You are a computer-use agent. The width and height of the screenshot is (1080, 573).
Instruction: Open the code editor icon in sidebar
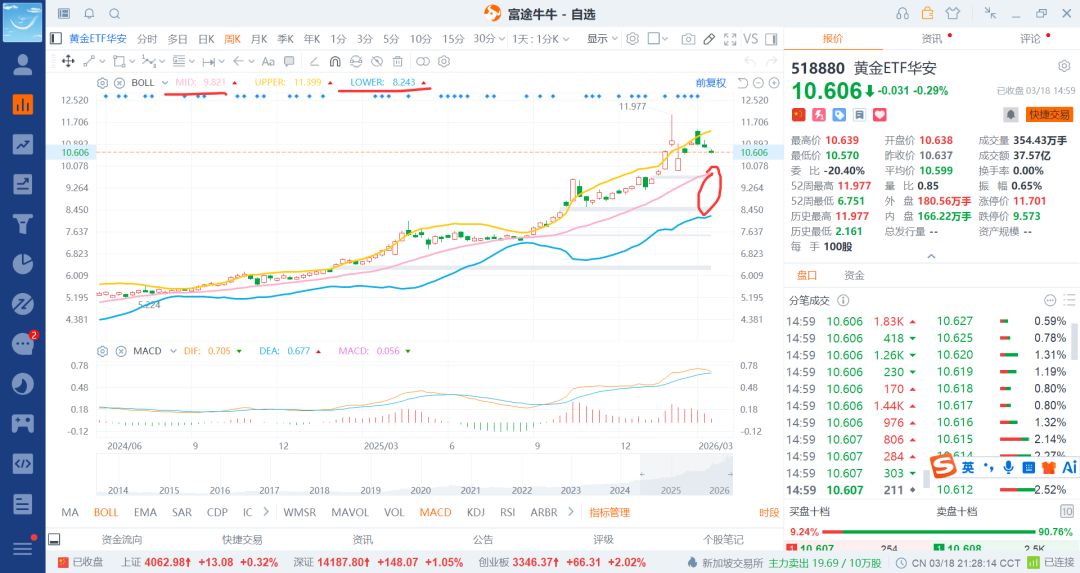(x=23, y=463)
